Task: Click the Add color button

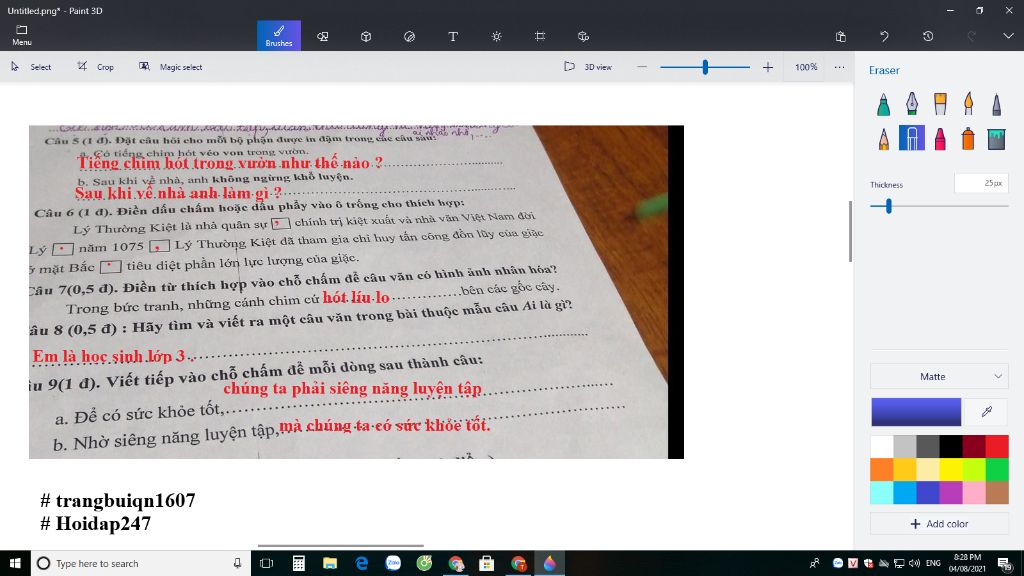Action: pyautogui.click(x=939, y=524)
